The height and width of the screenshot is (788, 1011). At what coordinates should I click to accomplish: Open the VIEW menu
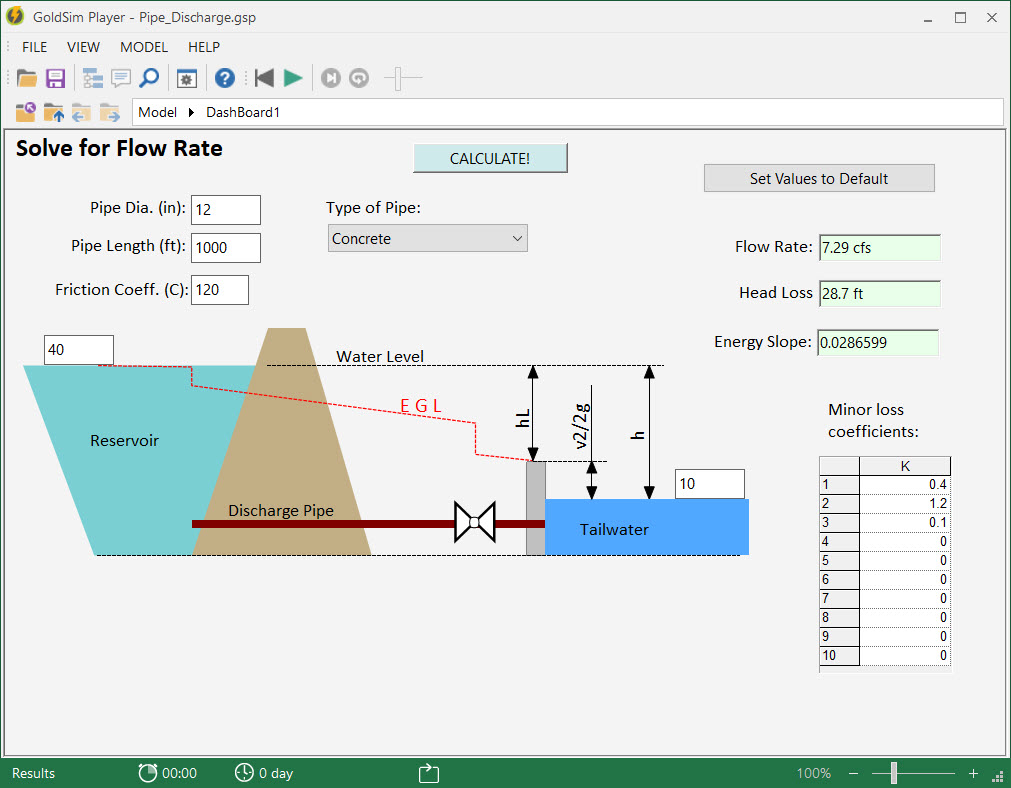pos(83,47)
